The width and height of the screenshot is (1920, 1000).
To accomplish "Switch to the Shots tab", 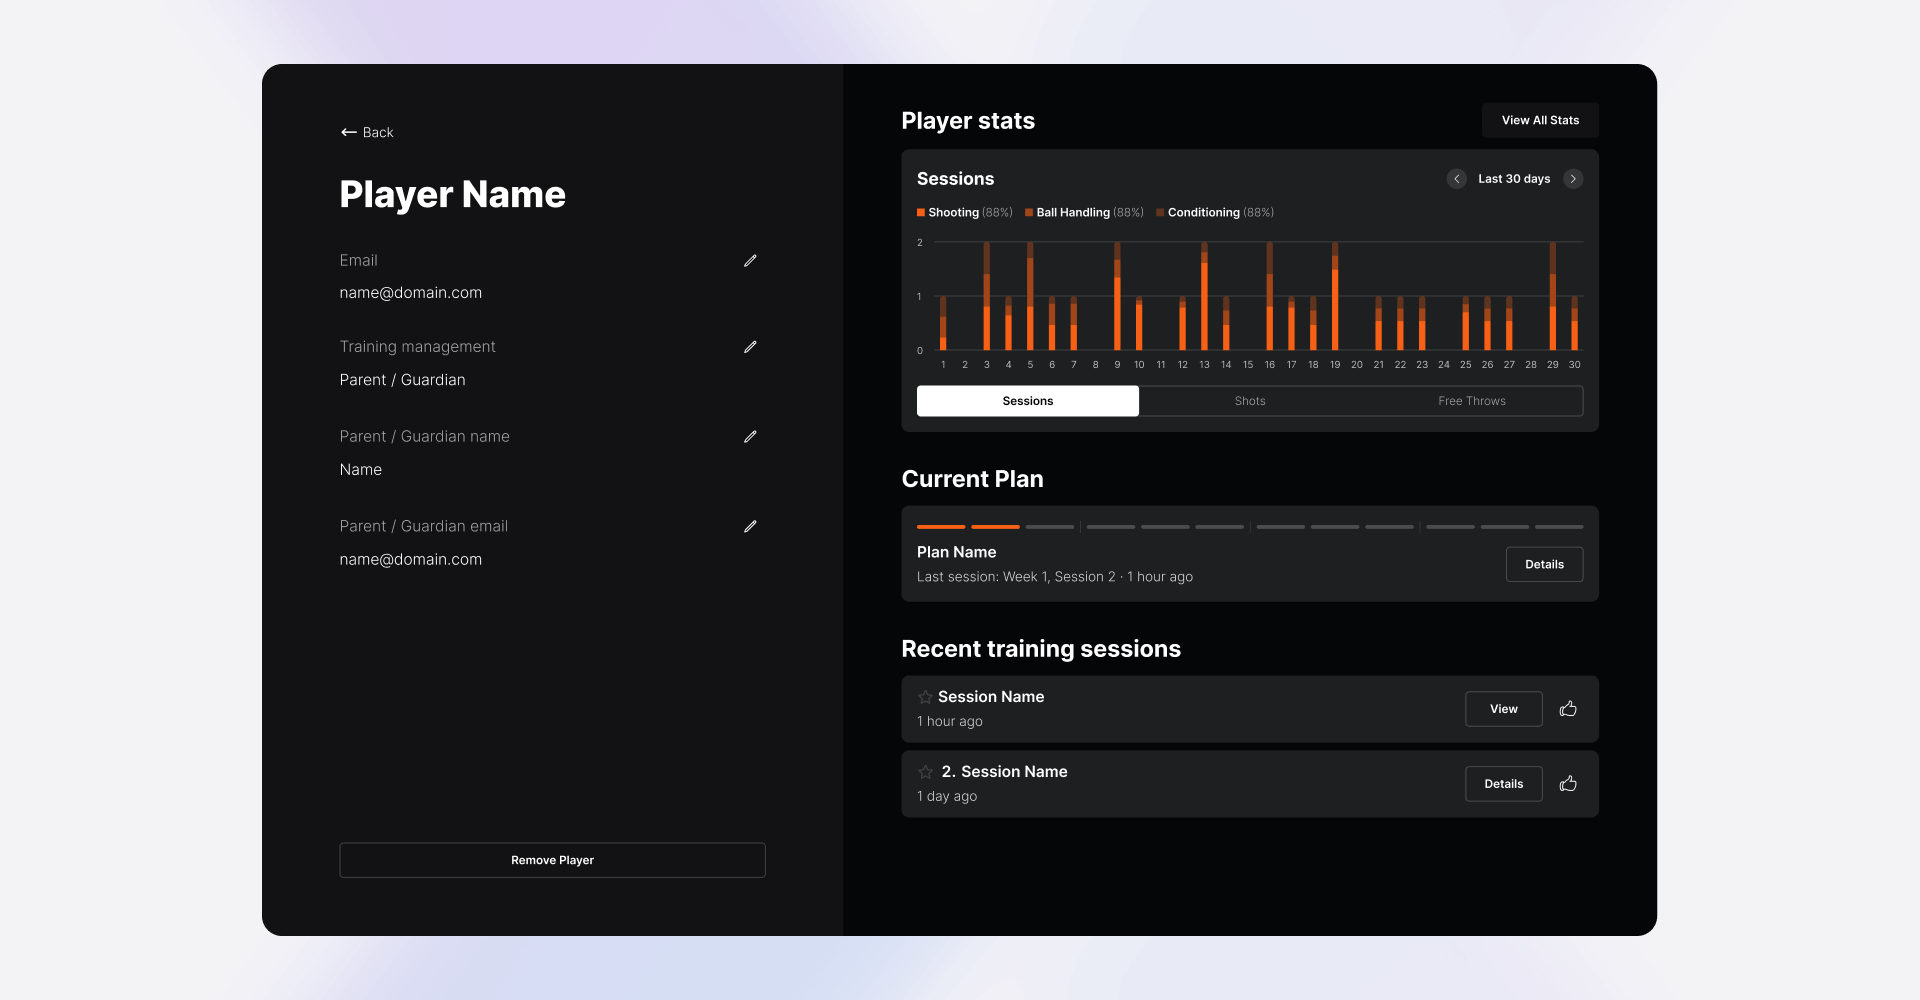I will [x=1249, y=401].
